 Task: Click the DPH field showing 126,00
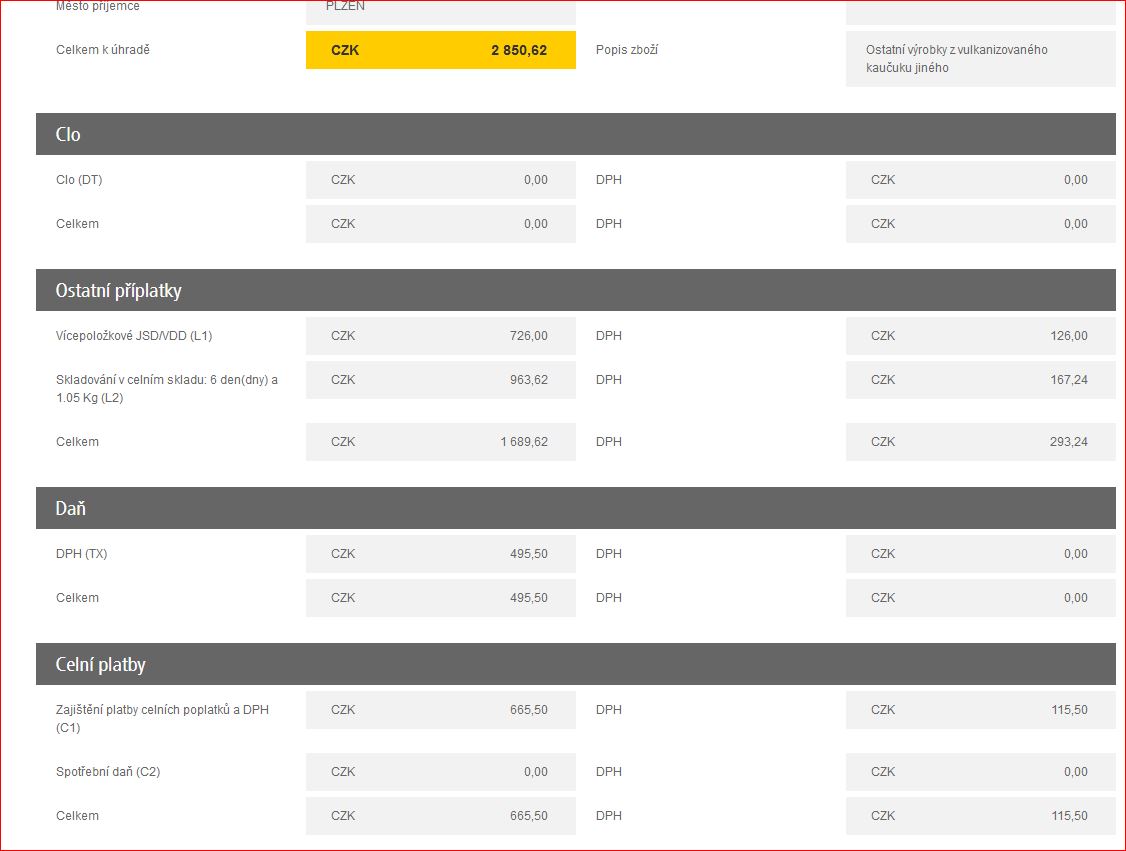click(x=980, y=336)
